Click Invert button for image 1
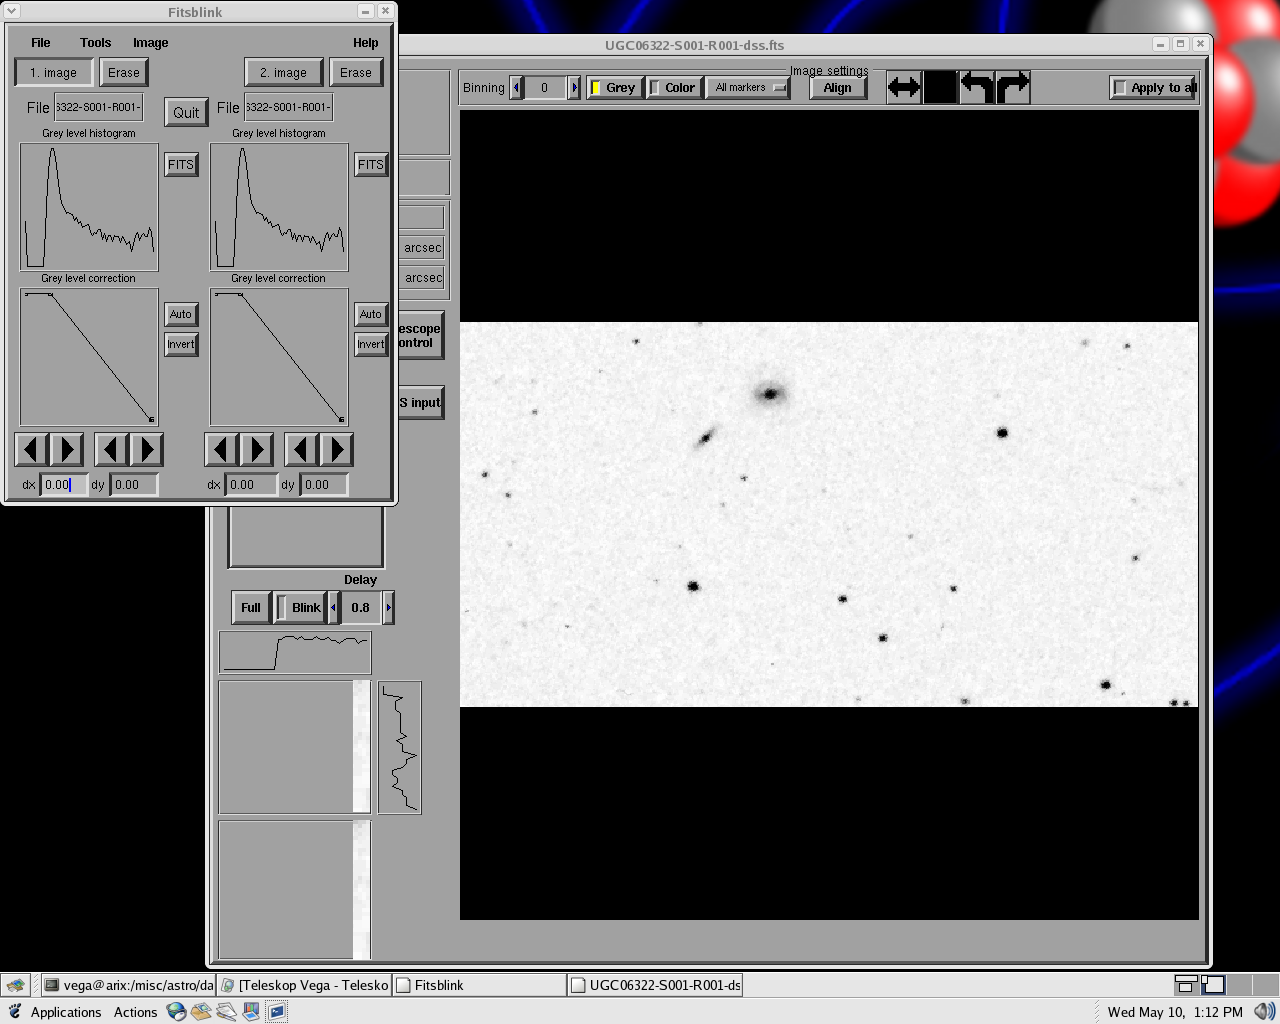1280x1024 pixels. pos(181,344)
